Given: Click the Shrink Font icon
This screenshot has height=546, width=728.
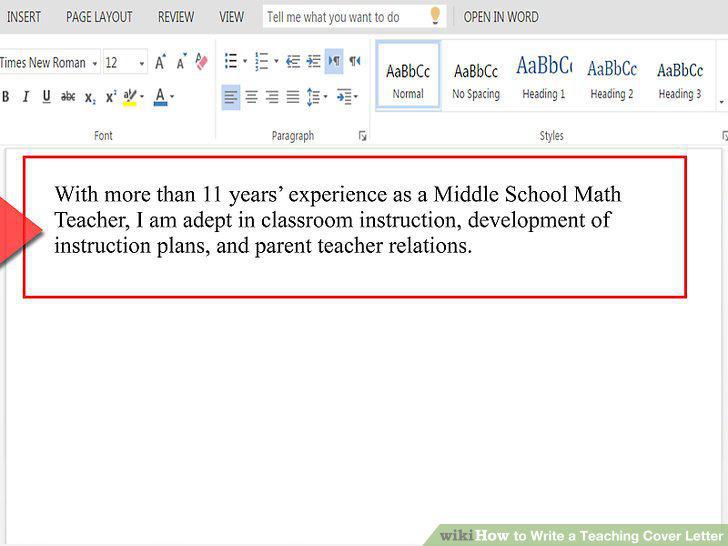Looking at the screenshot, I should point(181,61).
